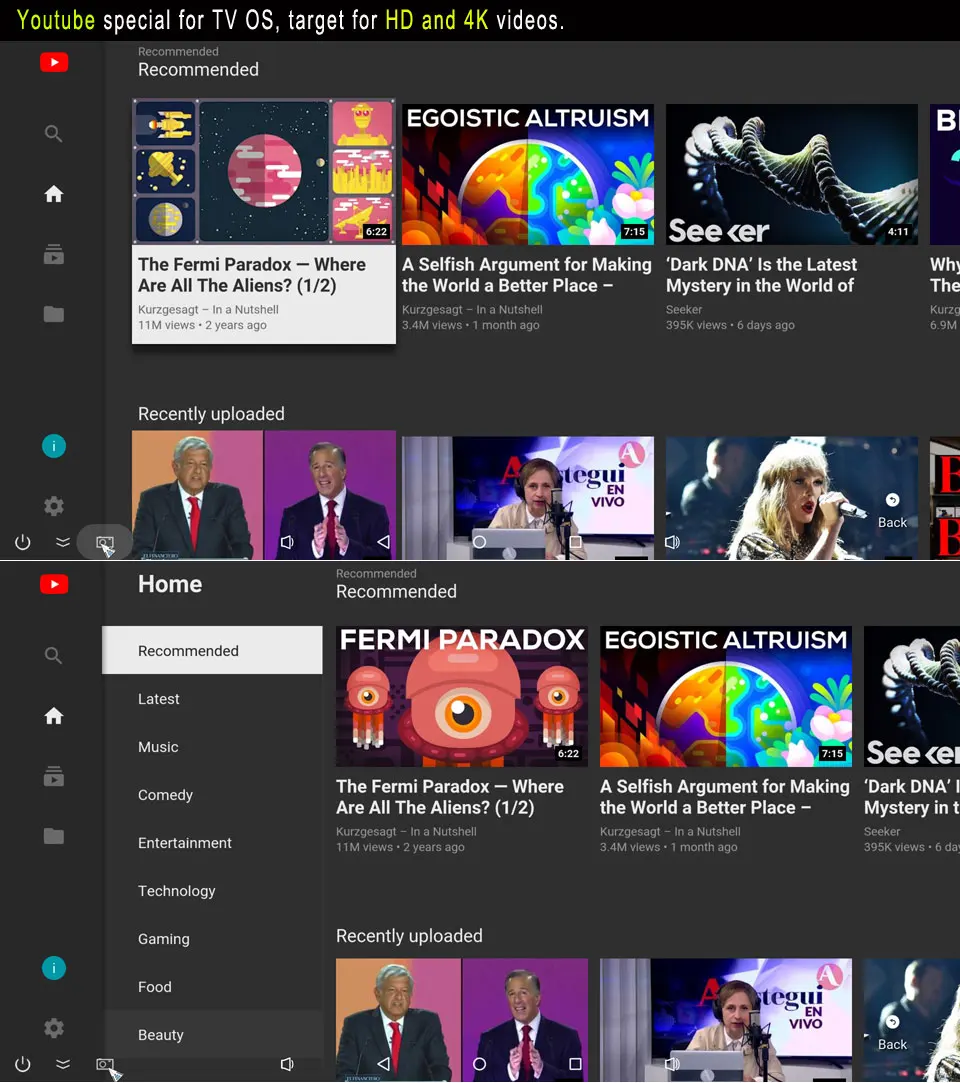Click power icon in screen without Home menu
Image resolution: width=960 pixels, height=1083 pixels.
(23, 542)
